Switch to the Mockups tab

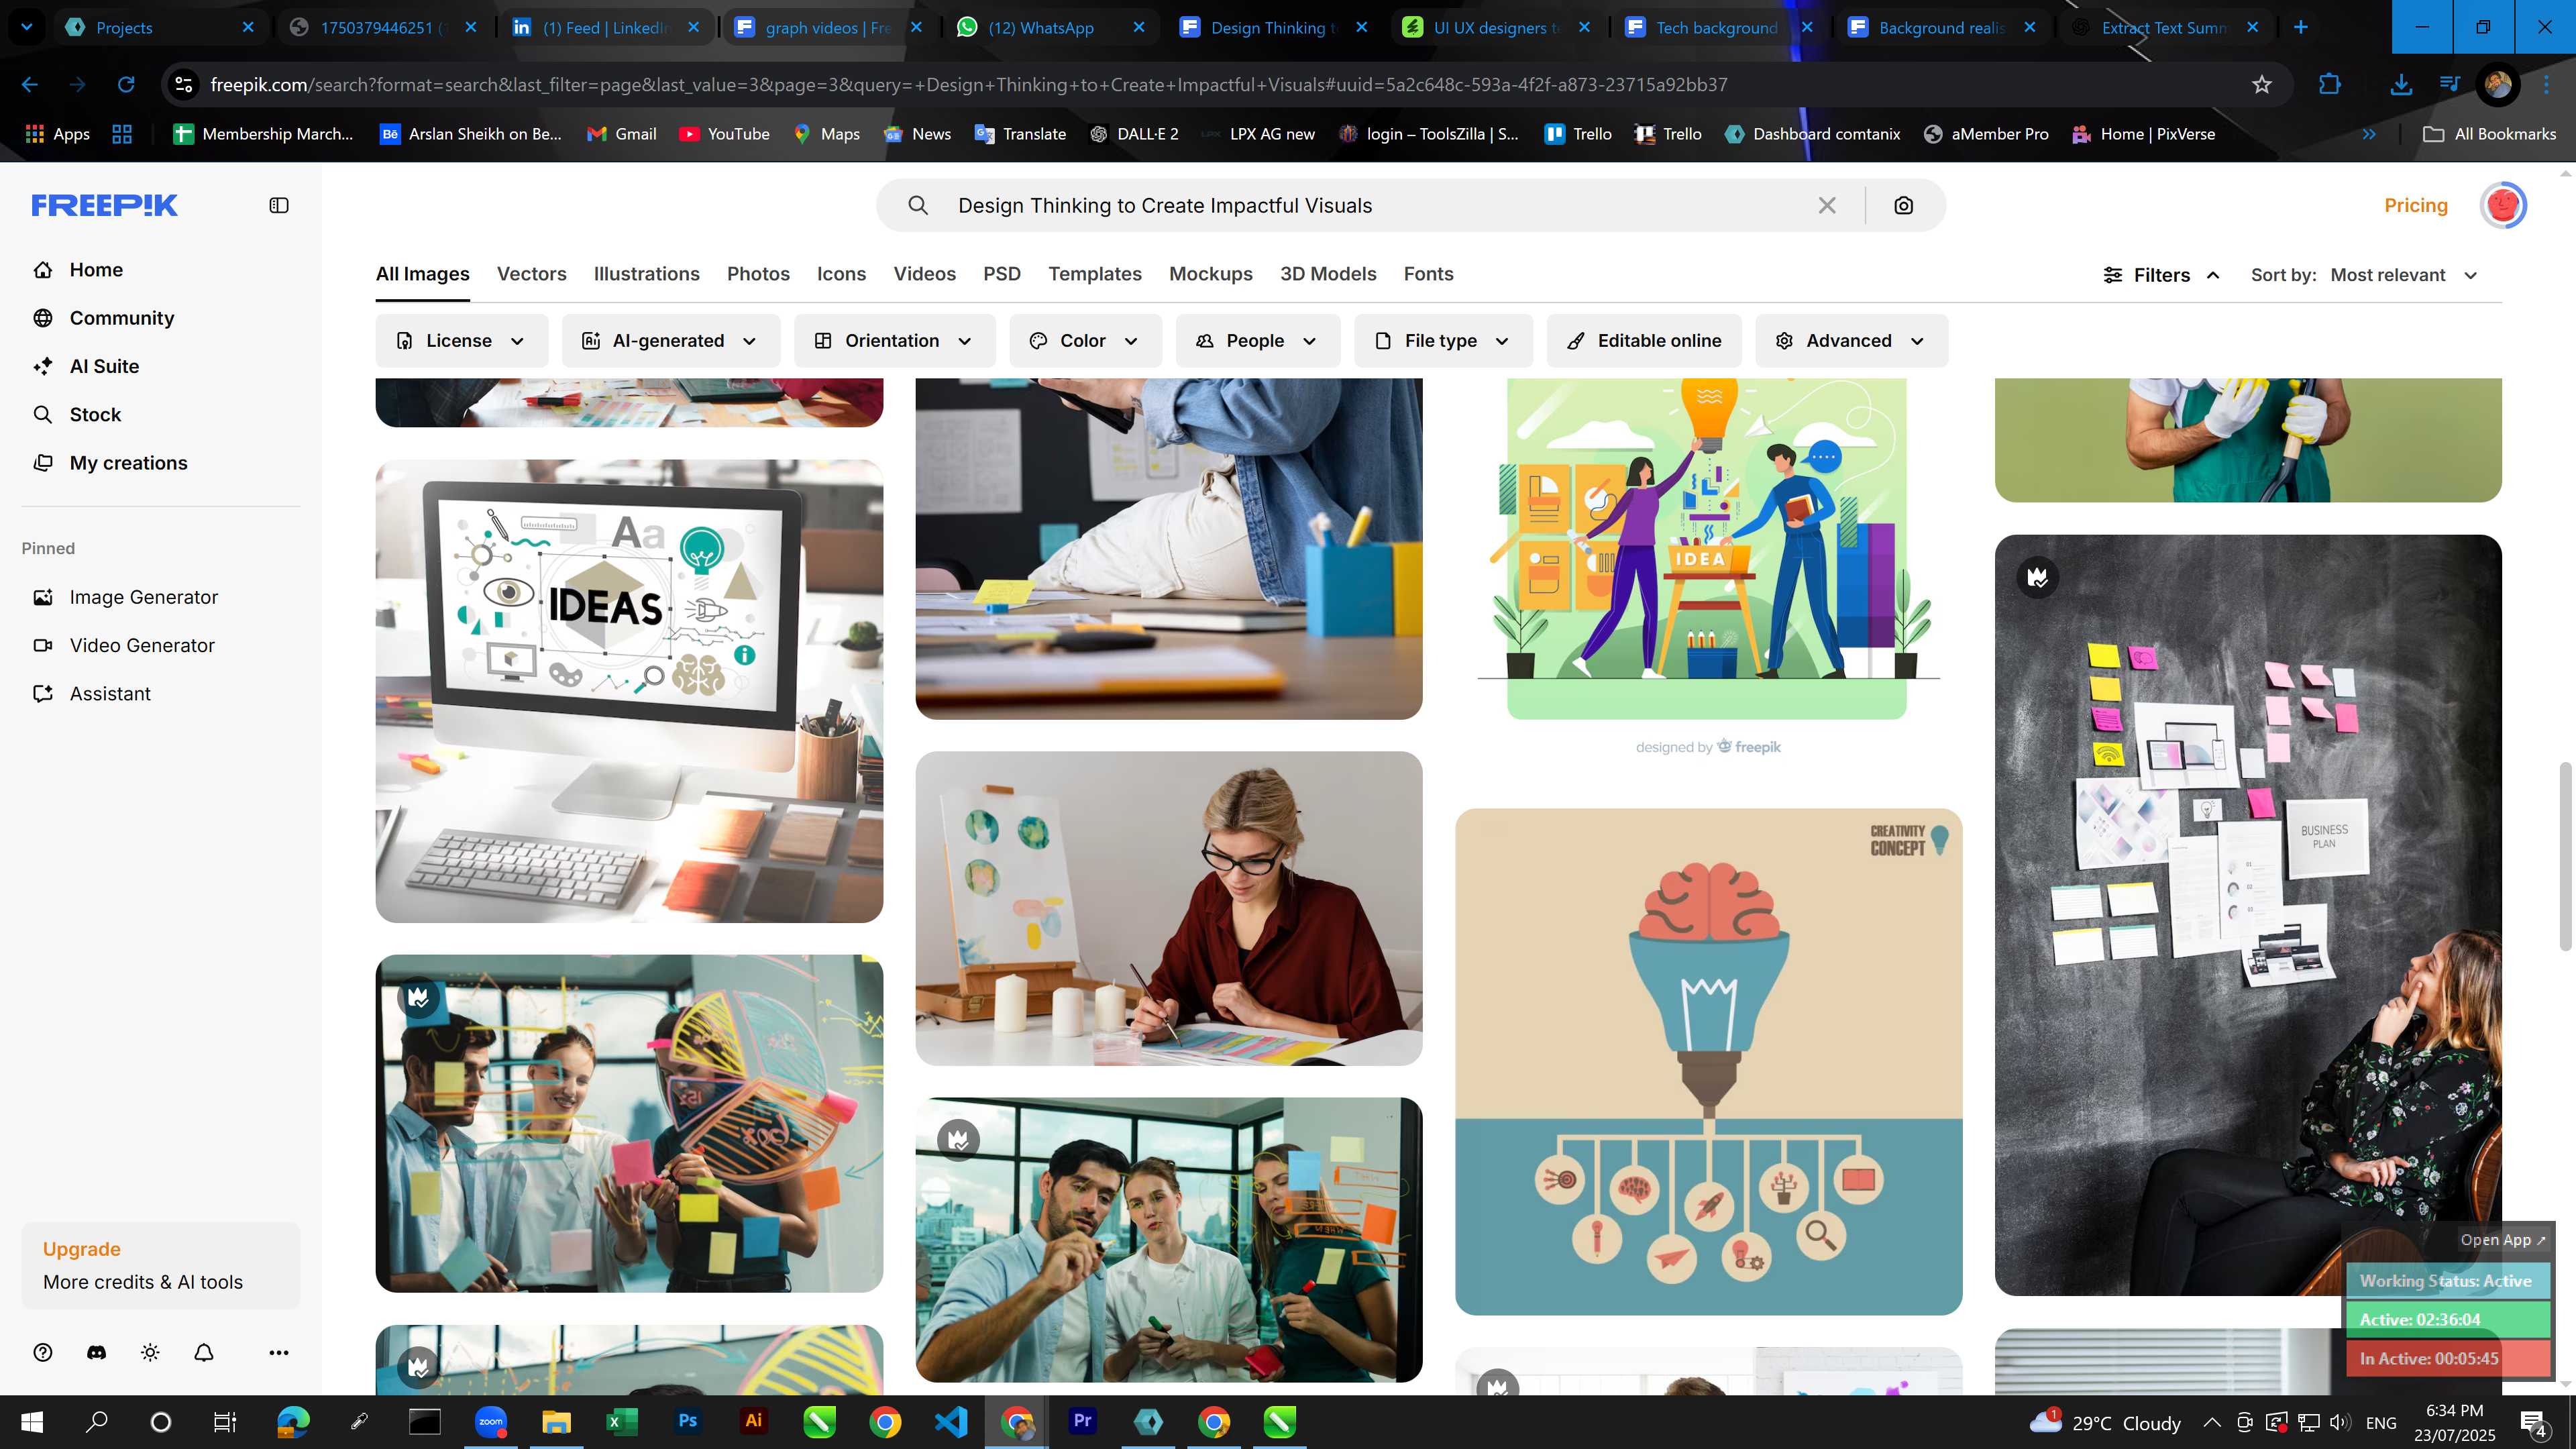click(x=1210, y=274)
